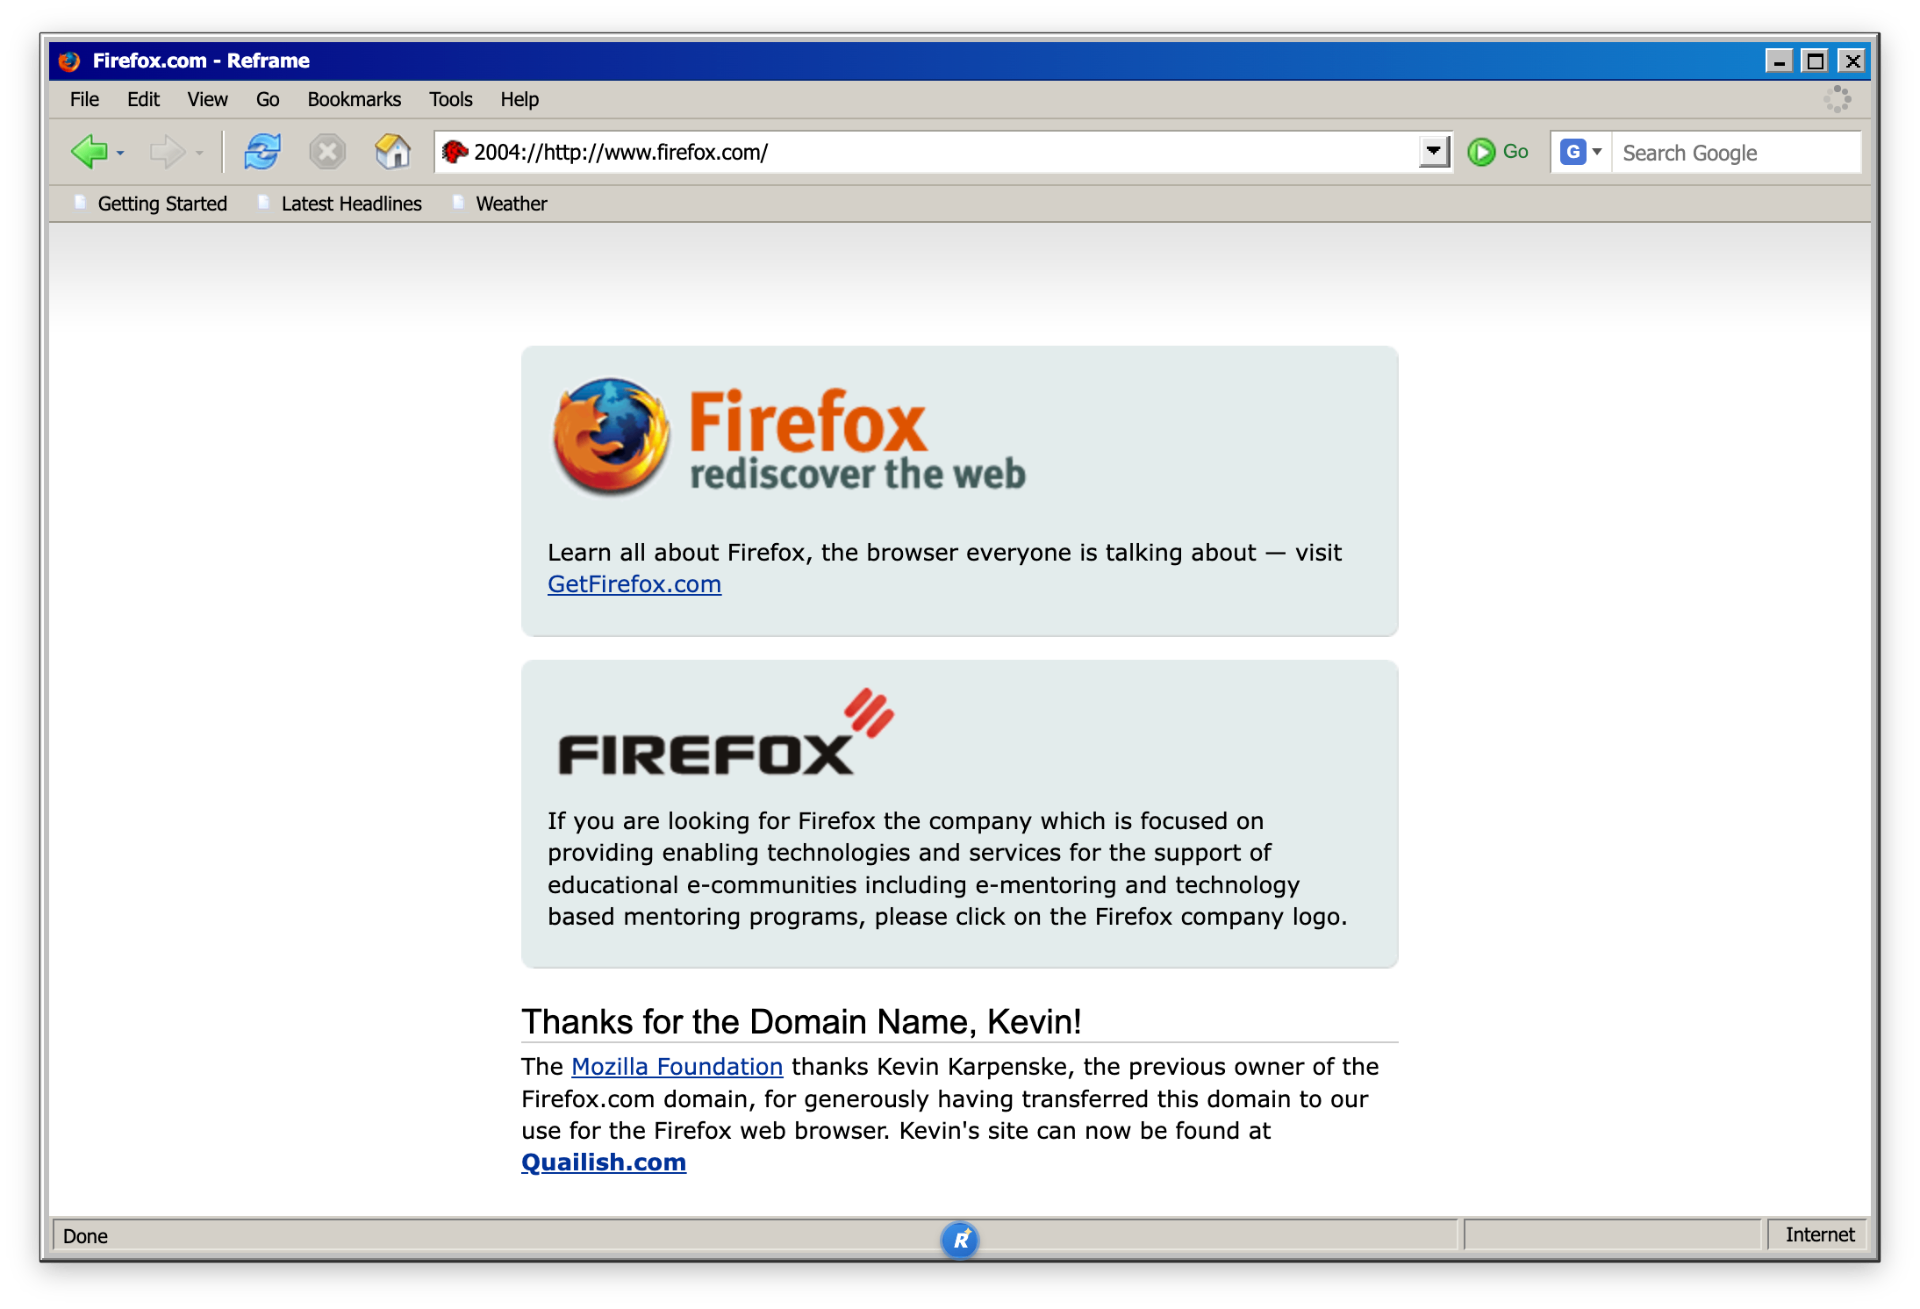Open the Weather bookmark
This screenshot has height=1309, width=1920.
coord(499,203)
